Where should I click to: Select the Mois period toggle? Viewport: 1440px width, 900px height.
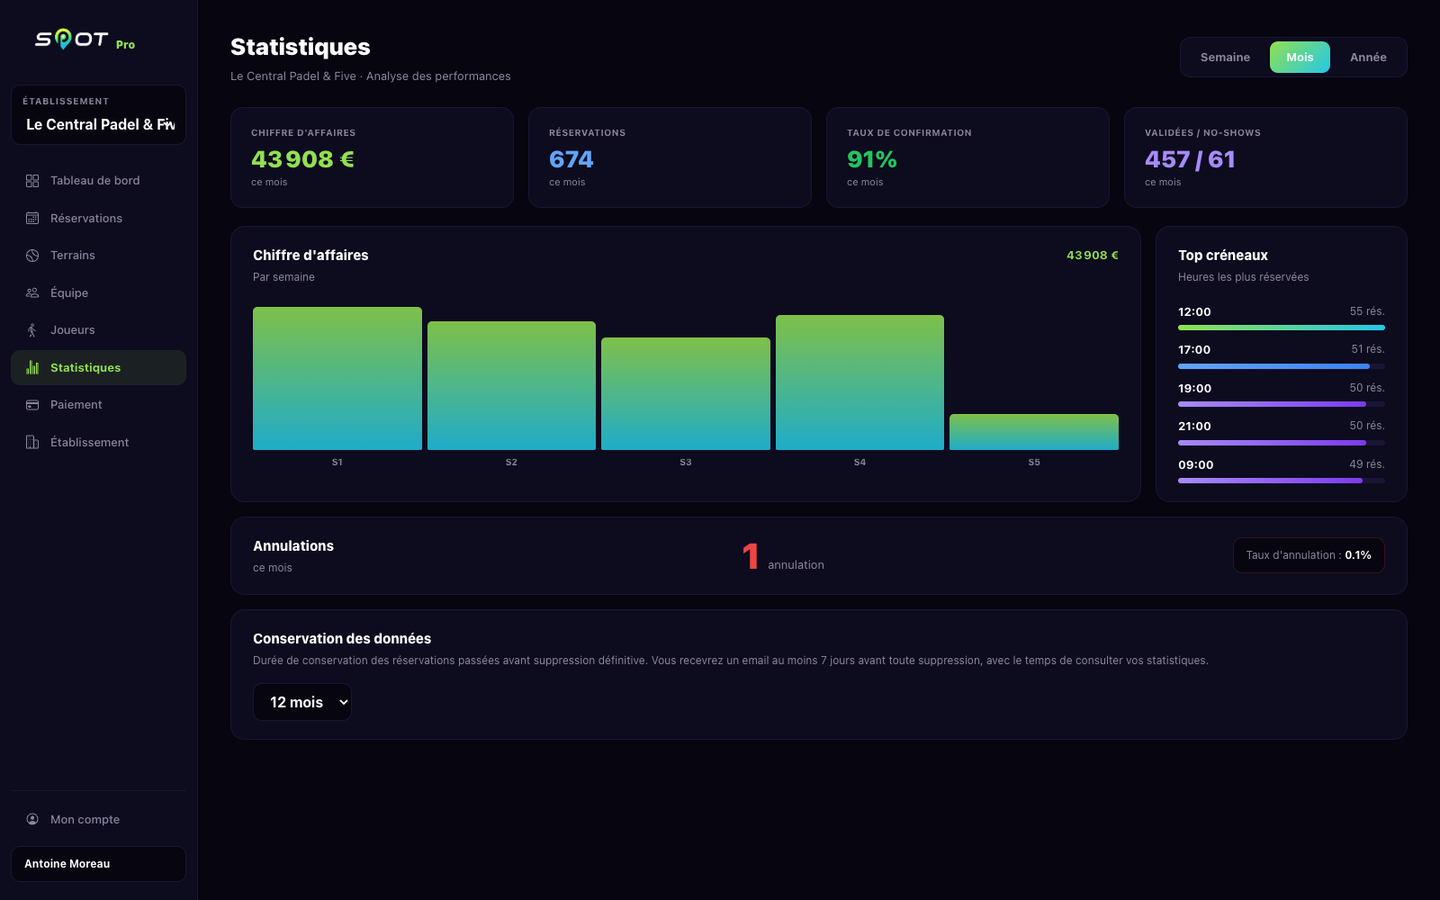pyautogui.click(x=1300, y=57)
